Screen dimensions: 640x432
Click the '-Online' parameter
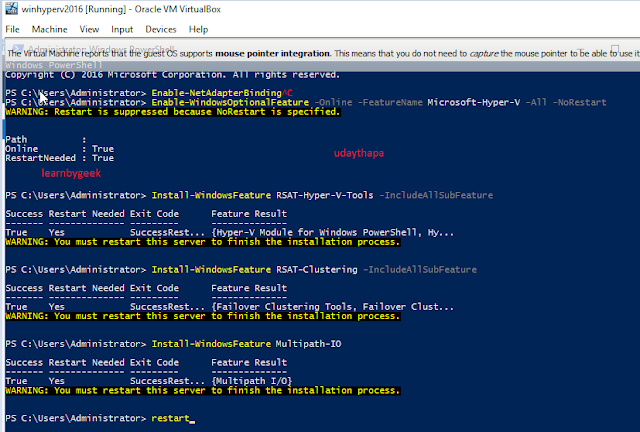333,102
